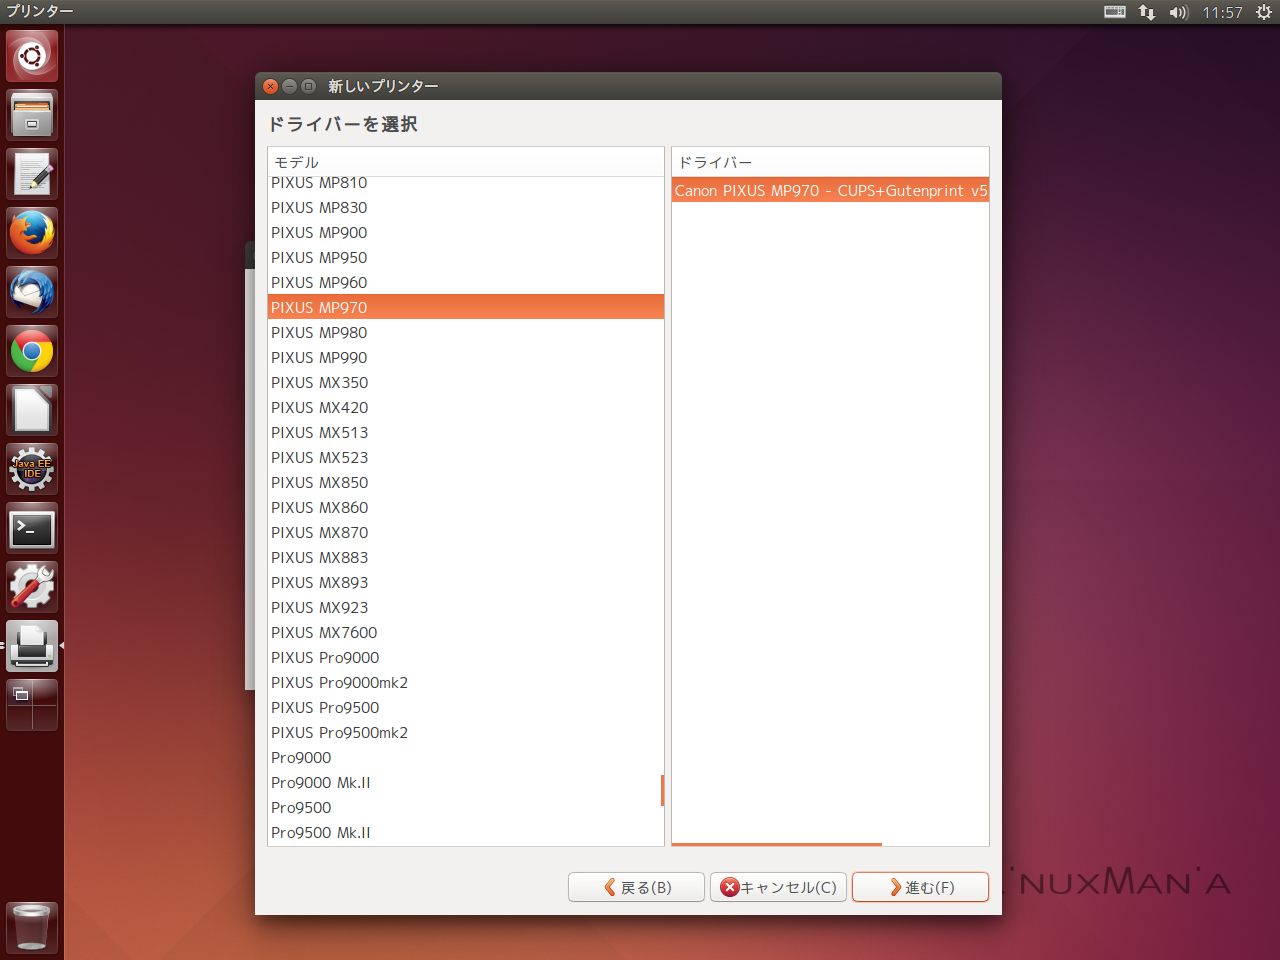Select PIXUS Pro9500mk2 model row
Image resolution: width=1280 pixels, height=960 pixels.
coord(466,732)
